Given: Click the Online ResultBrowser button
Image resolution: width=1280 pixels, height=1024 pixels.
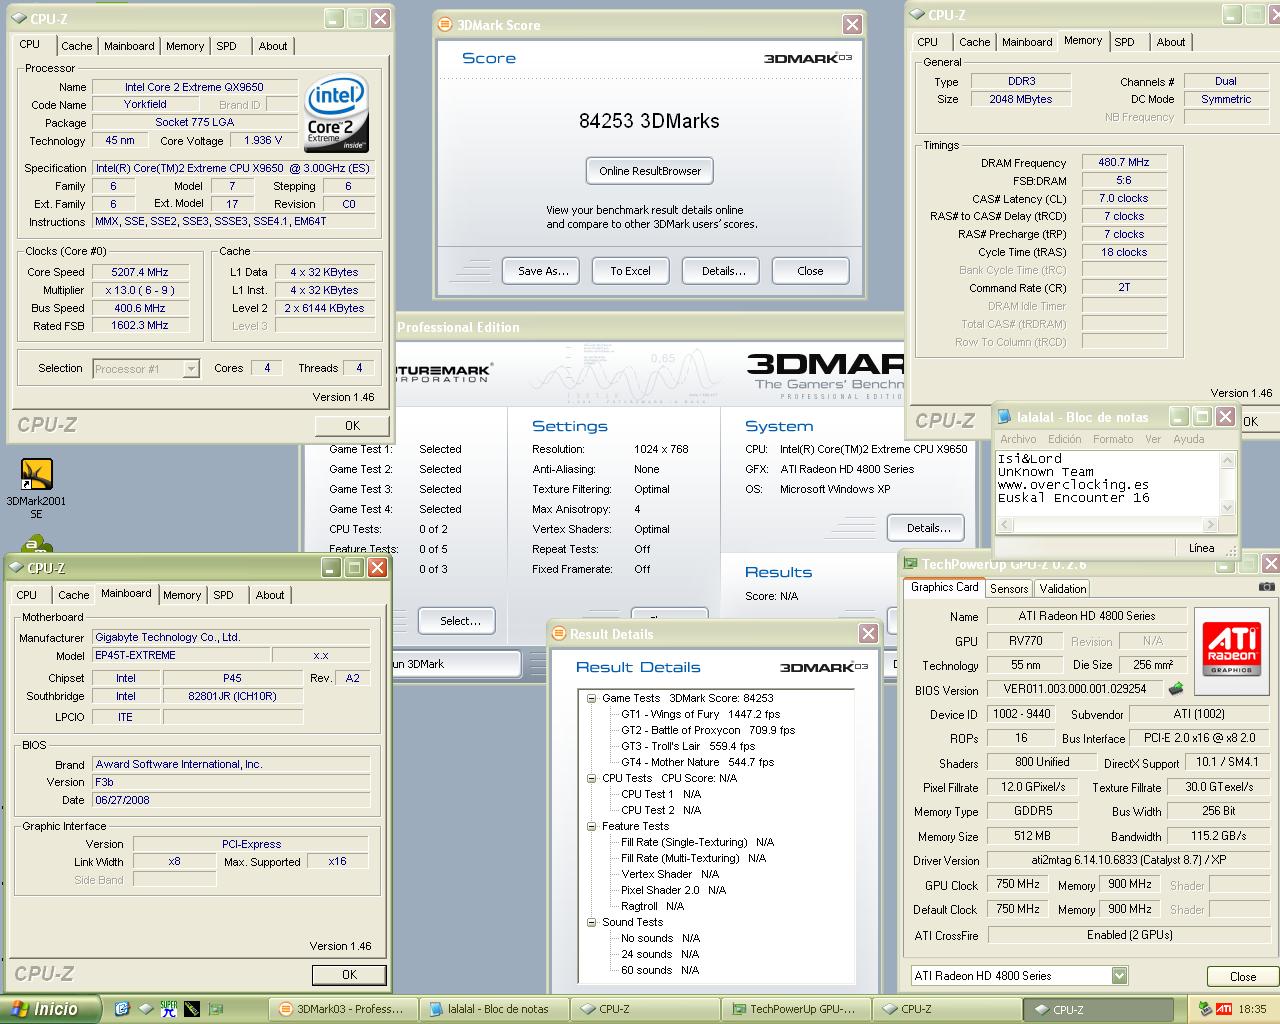Looking at the screenshot, I should pos(650,171).
